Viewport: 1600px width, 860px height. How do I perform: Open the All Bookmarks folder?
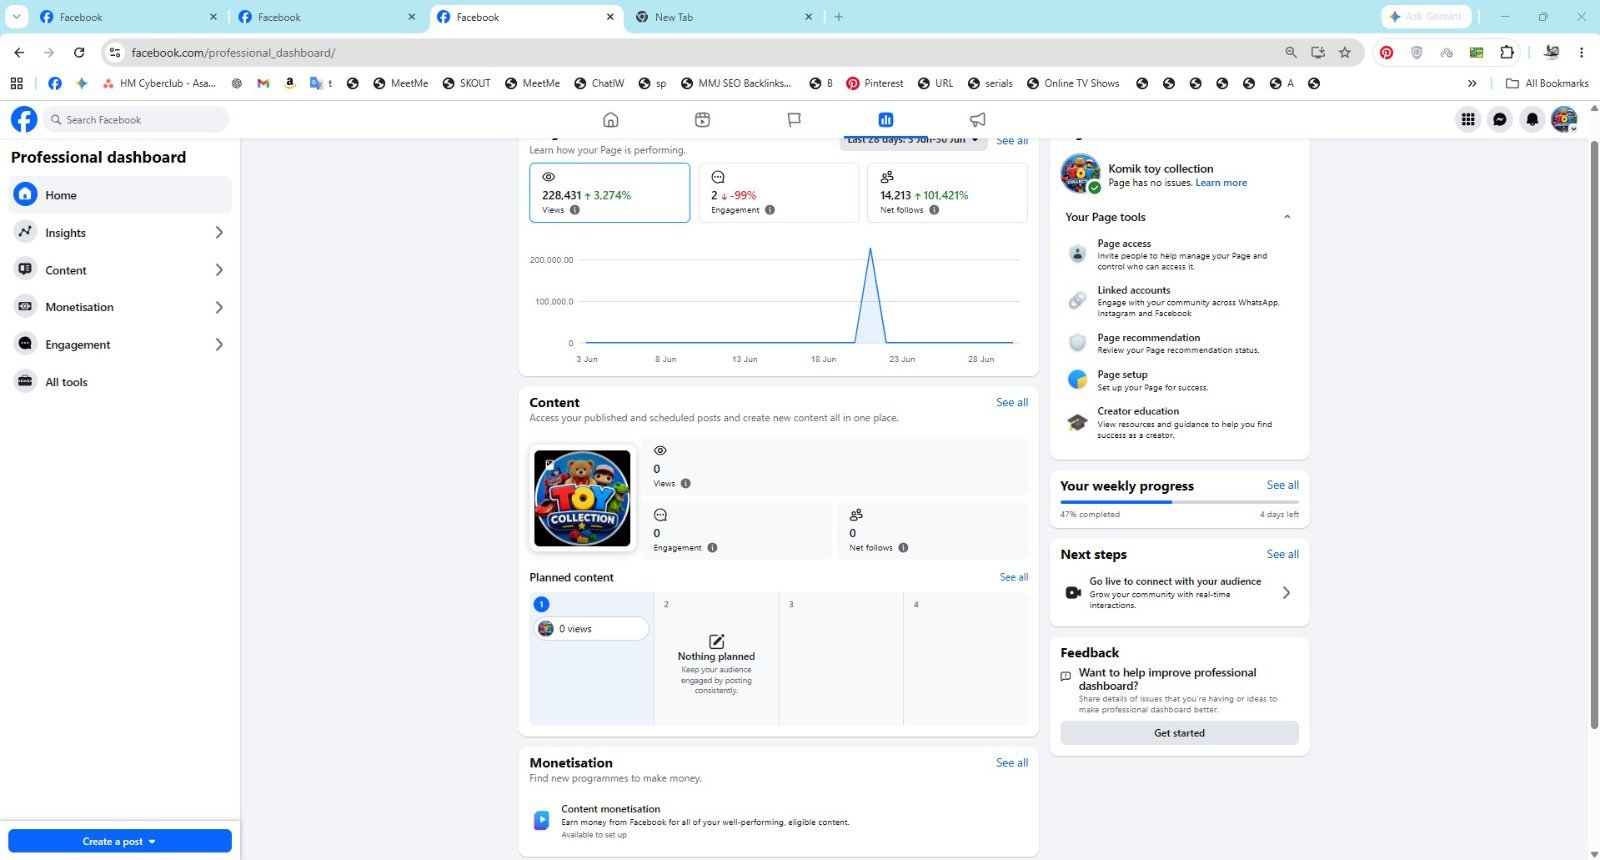[1547, 83]
